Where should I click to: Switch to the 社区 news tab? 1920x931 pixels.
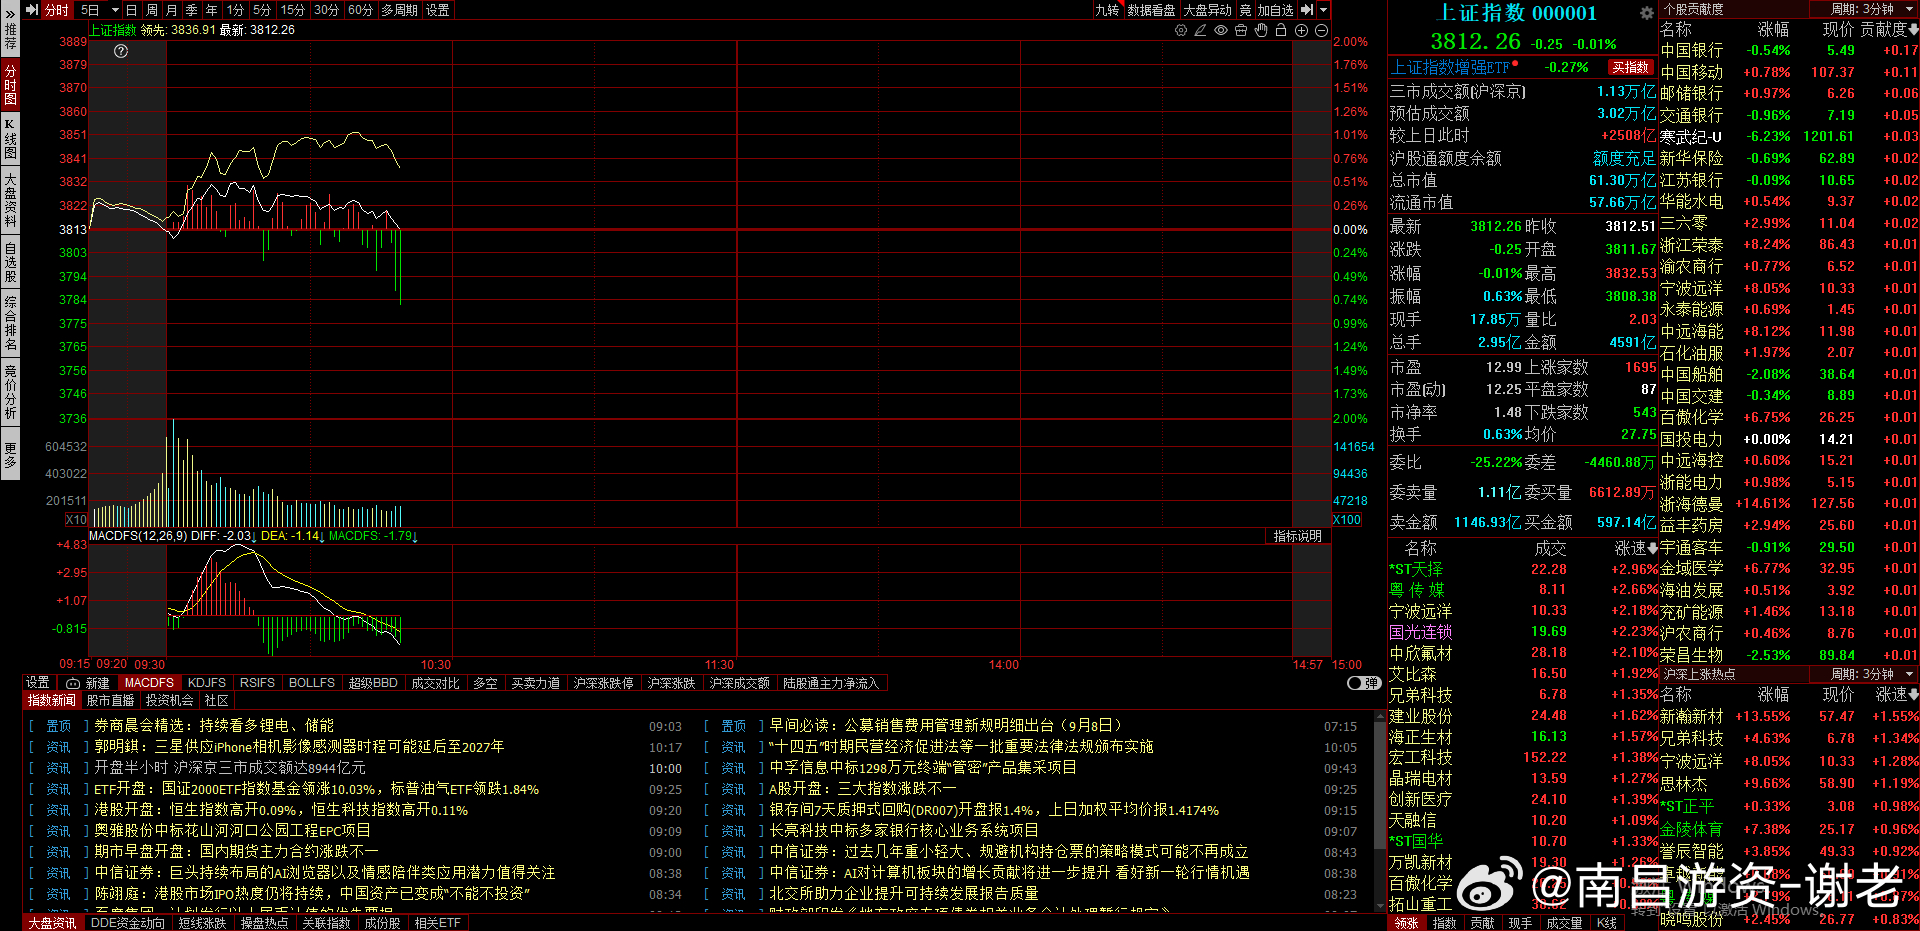click(x=217, y=701)
